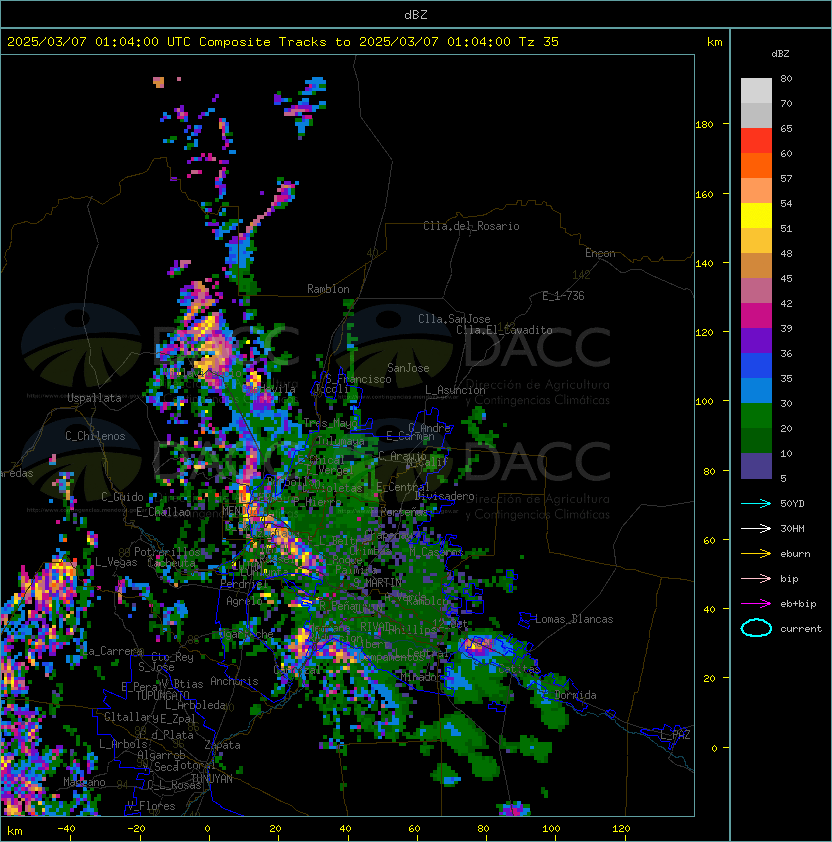Click the cyan 50YD track arrow in legend
The image size is (832, 842).
(756, 504)
